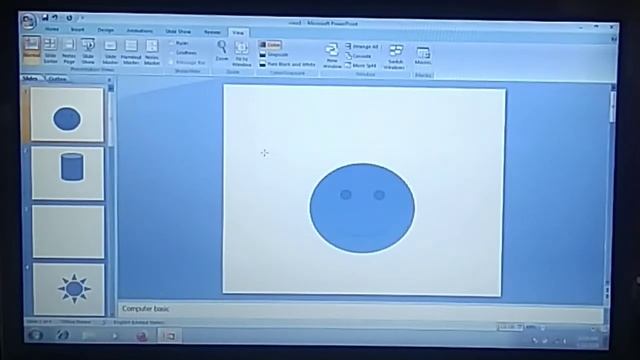
Task: Open the Review ribbon tab
Action: (212, 32)
